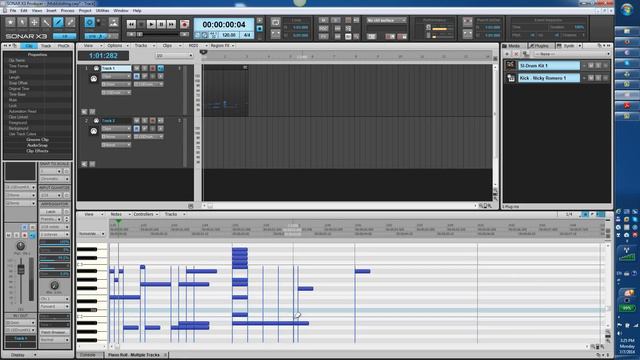Open the SI-Drum Kit 1 synth icon

[x=511, y=65]
